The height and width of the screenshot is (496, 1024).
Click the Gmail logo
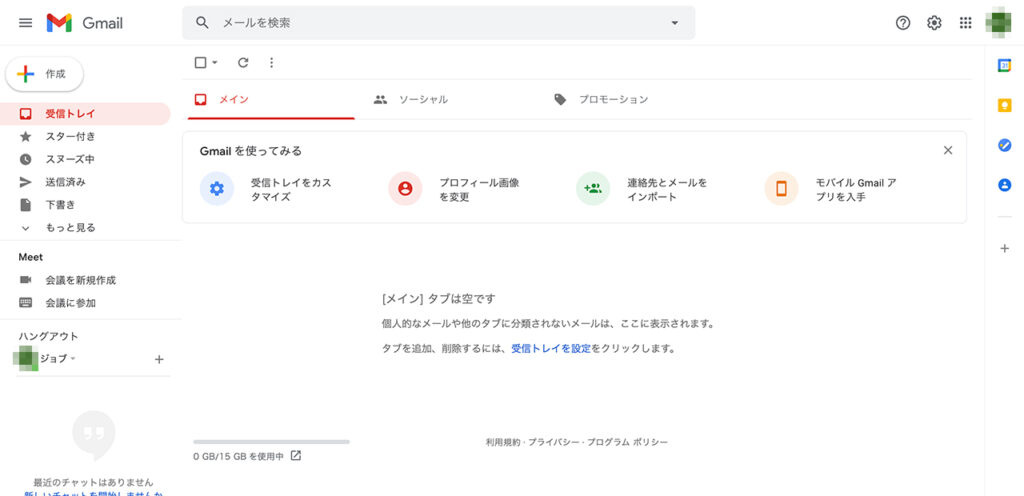coord(84,23)
